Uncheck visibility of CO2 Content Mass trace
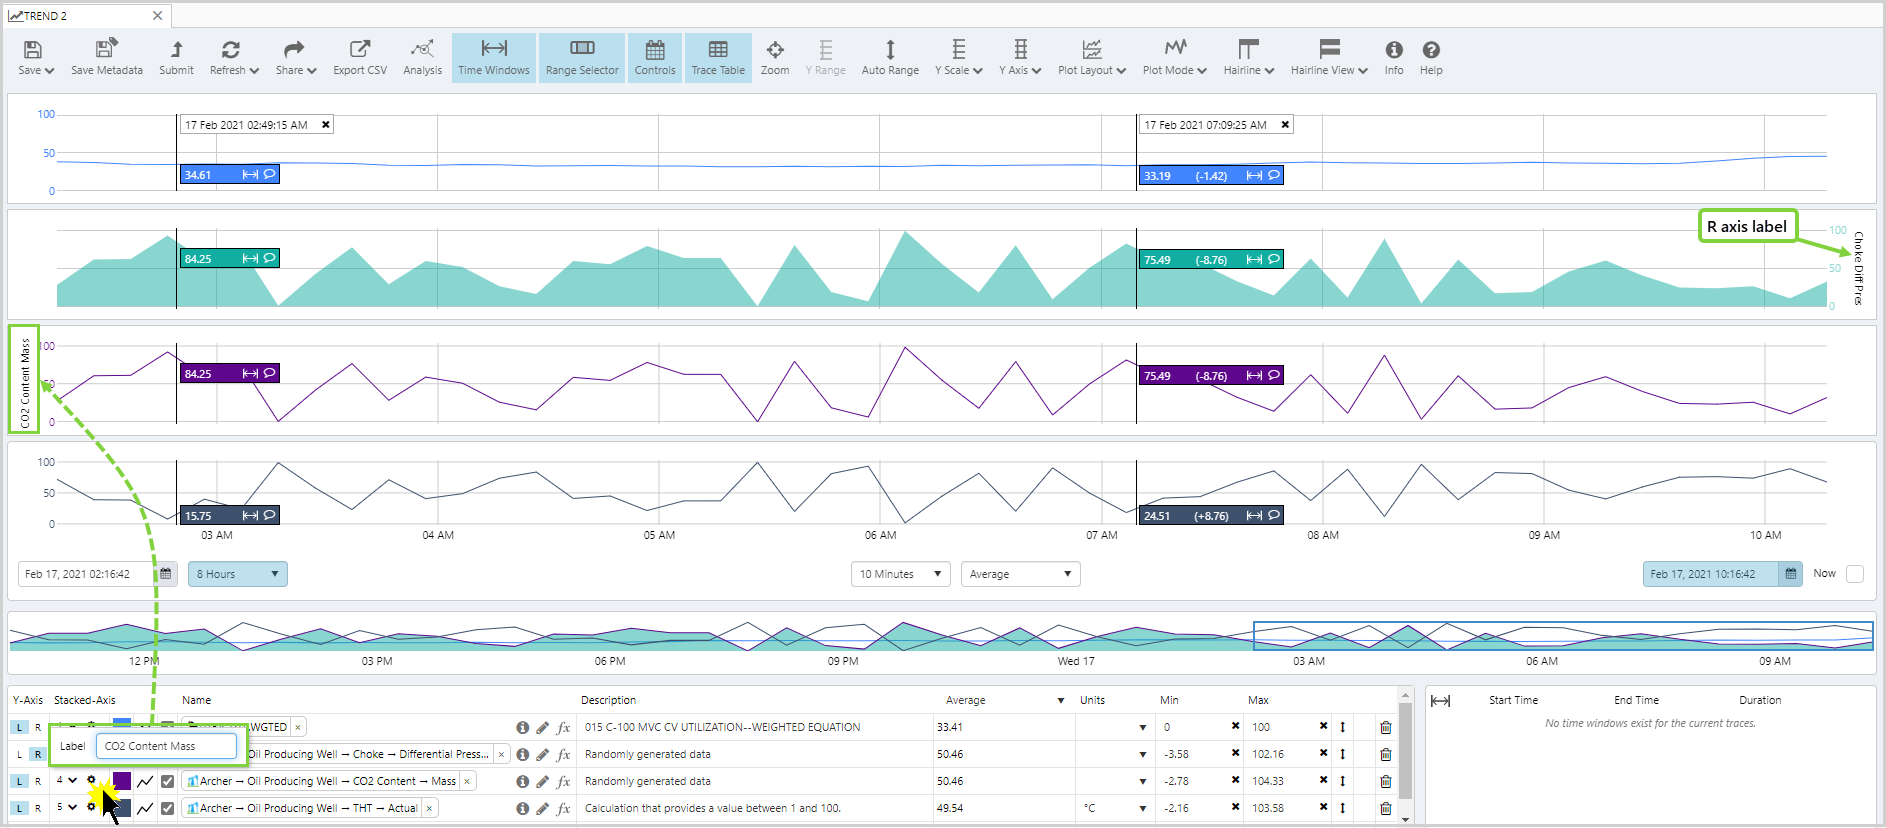Screen dimensions: 1886x828 click(x=168, y=781)
